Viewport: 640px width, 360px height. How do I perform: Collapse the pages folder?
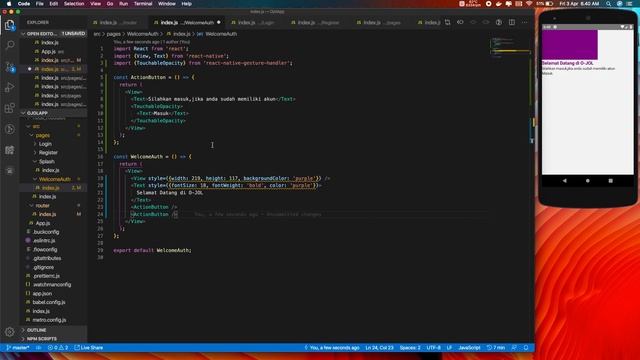(42, 135)
